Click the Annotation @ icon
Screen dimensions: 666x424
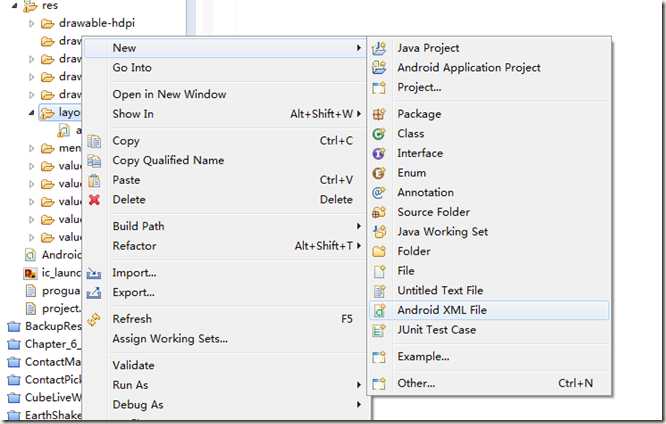[x=379, y=192]
